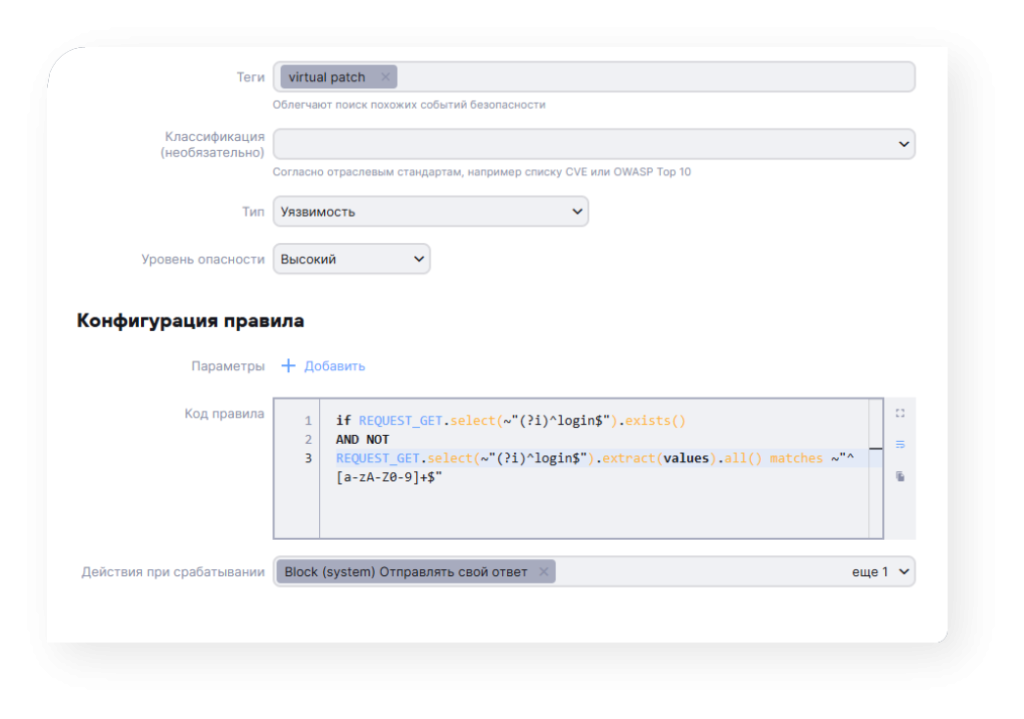Remove the virtual patch tag
This screenshot has height=719, width=1024.
[x=385, y=77]
